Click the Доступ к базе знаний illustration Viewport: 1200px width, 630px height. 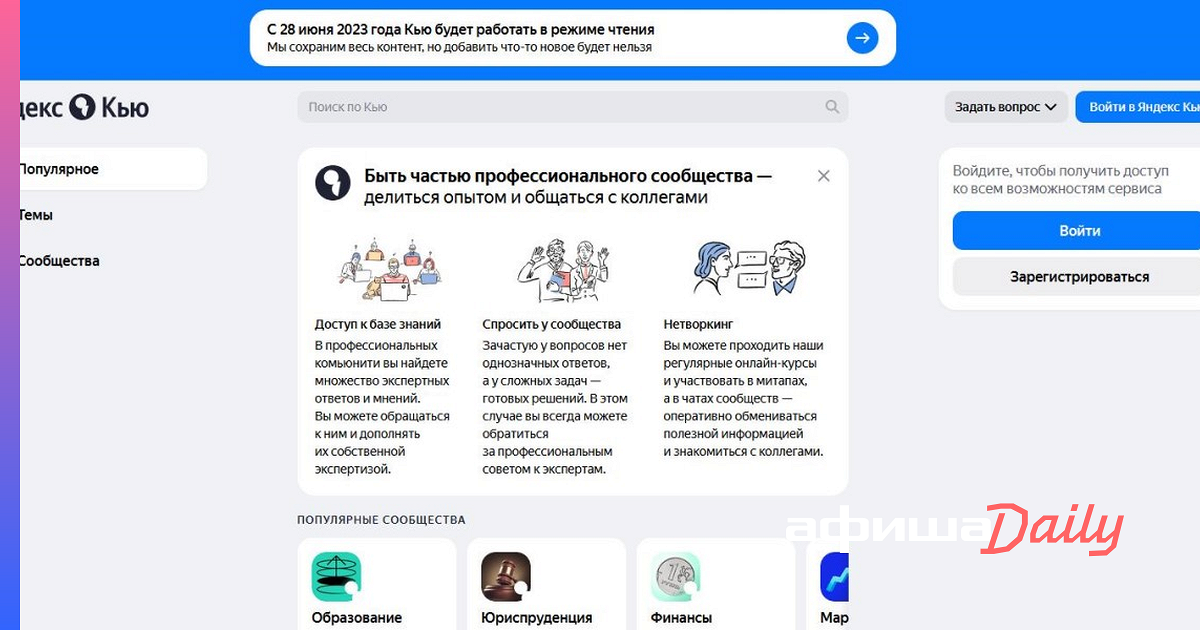point(390,270)
